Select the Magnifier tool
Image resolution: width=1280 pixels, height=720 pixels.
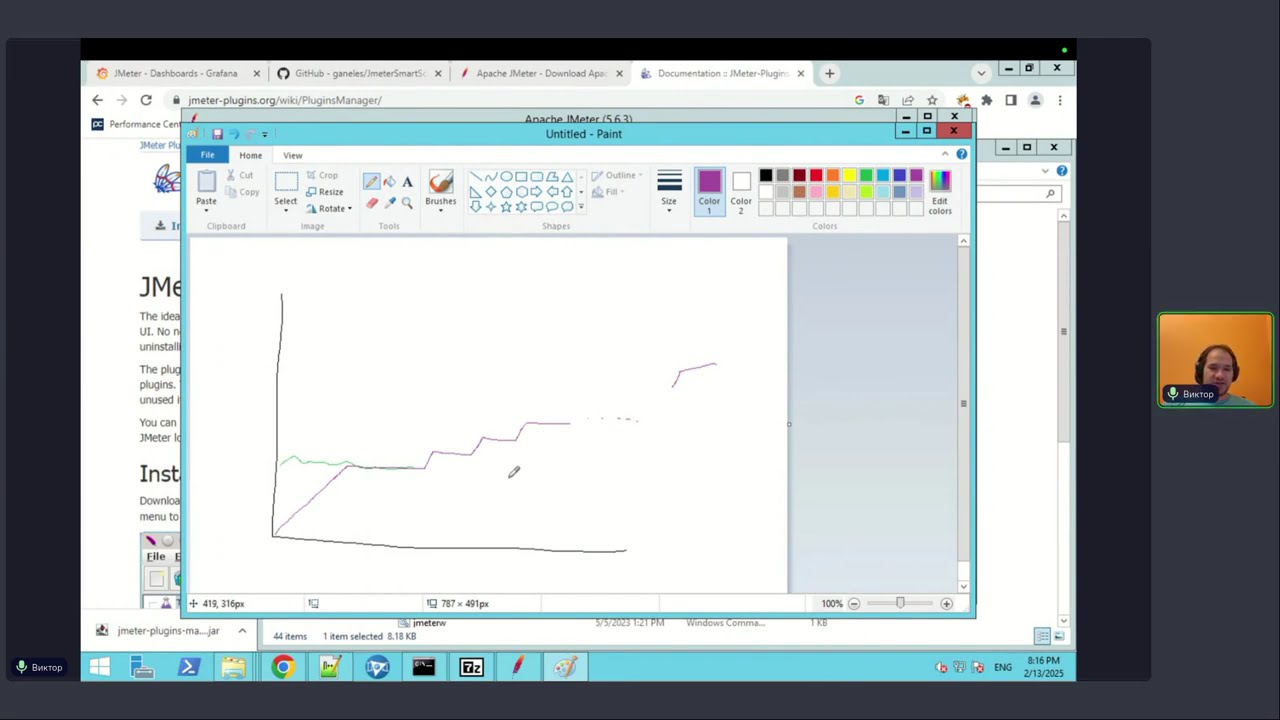point(407,203)
